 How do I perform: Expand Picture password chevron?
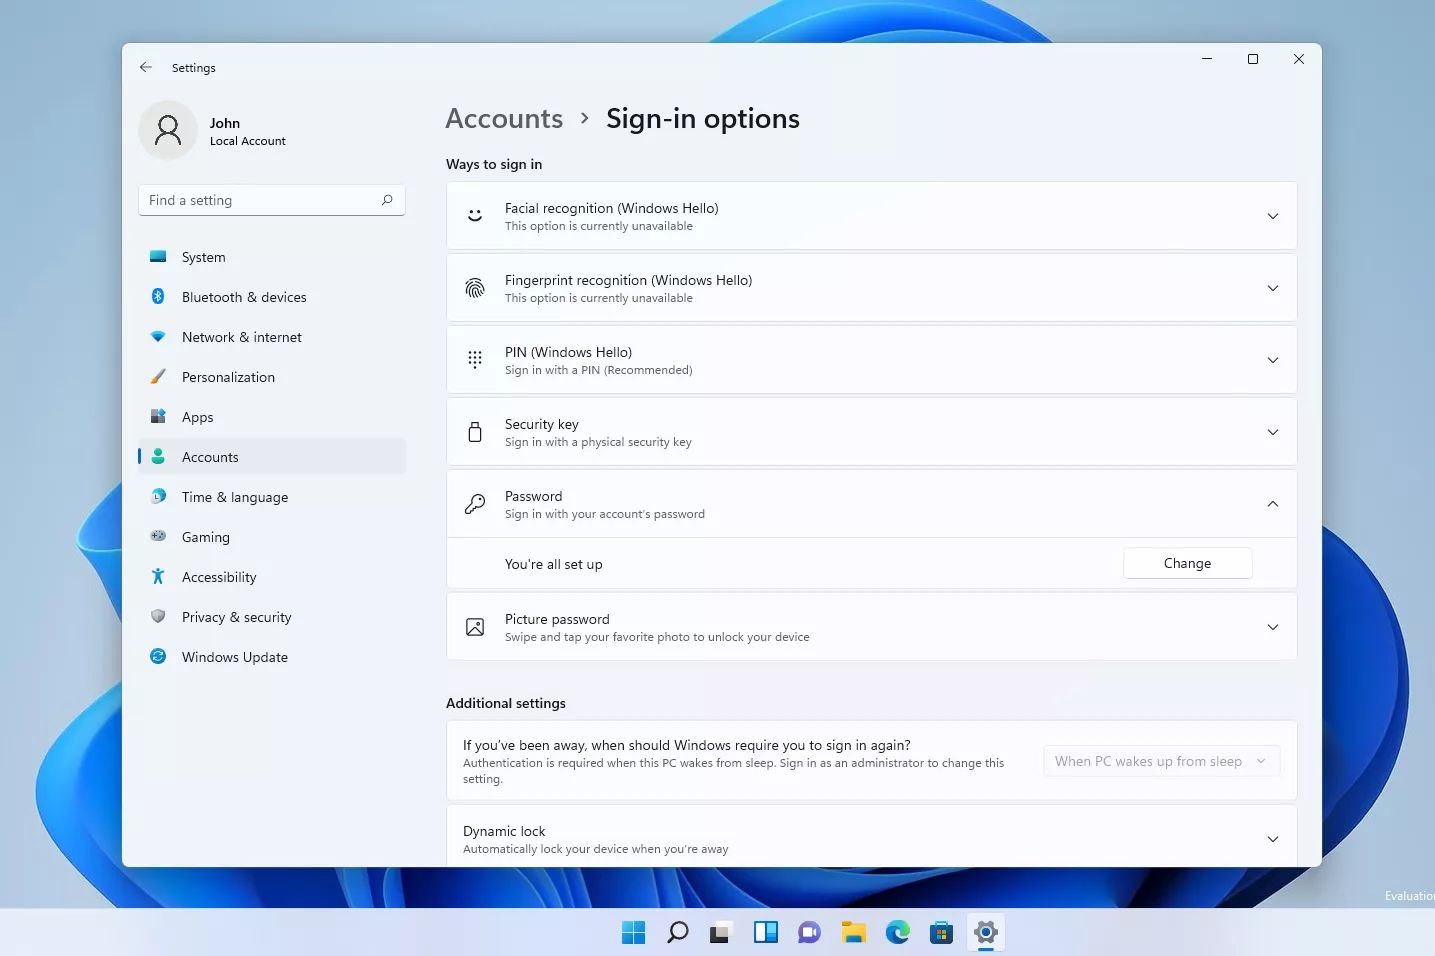pos(1273,627)
